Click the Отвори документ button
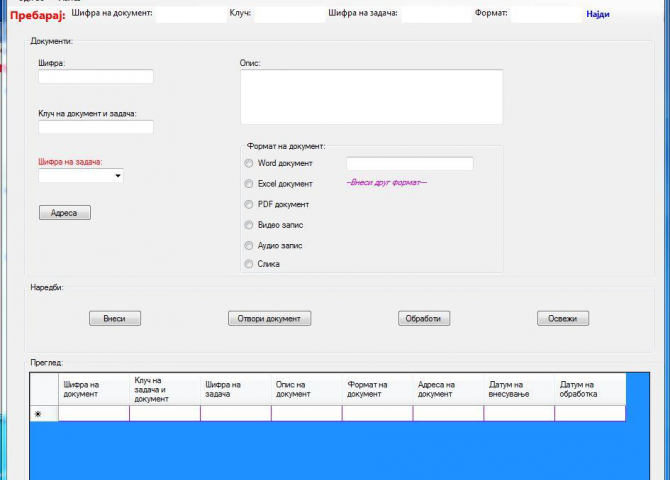670x480 pixels. point(269,318)
